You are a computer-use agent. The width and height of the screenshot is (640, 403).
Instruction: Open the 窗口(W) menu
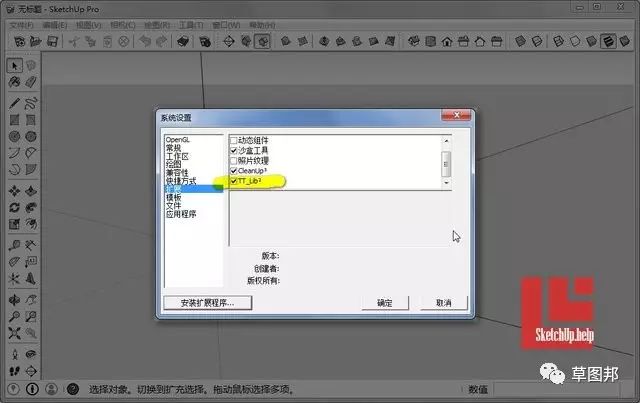coord(226,25)
